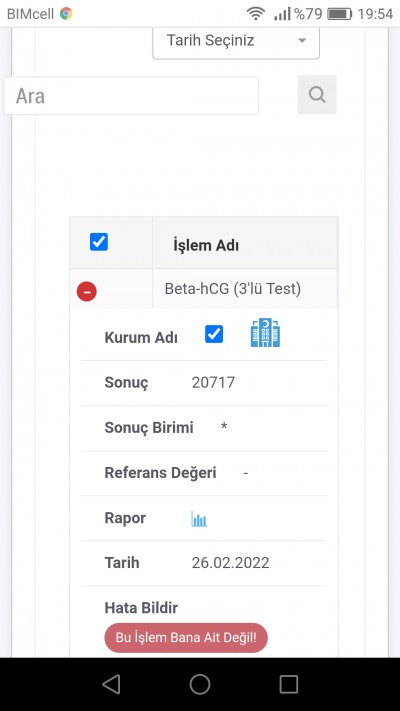Click the Sonuç value 20717

tap(213, 383)
